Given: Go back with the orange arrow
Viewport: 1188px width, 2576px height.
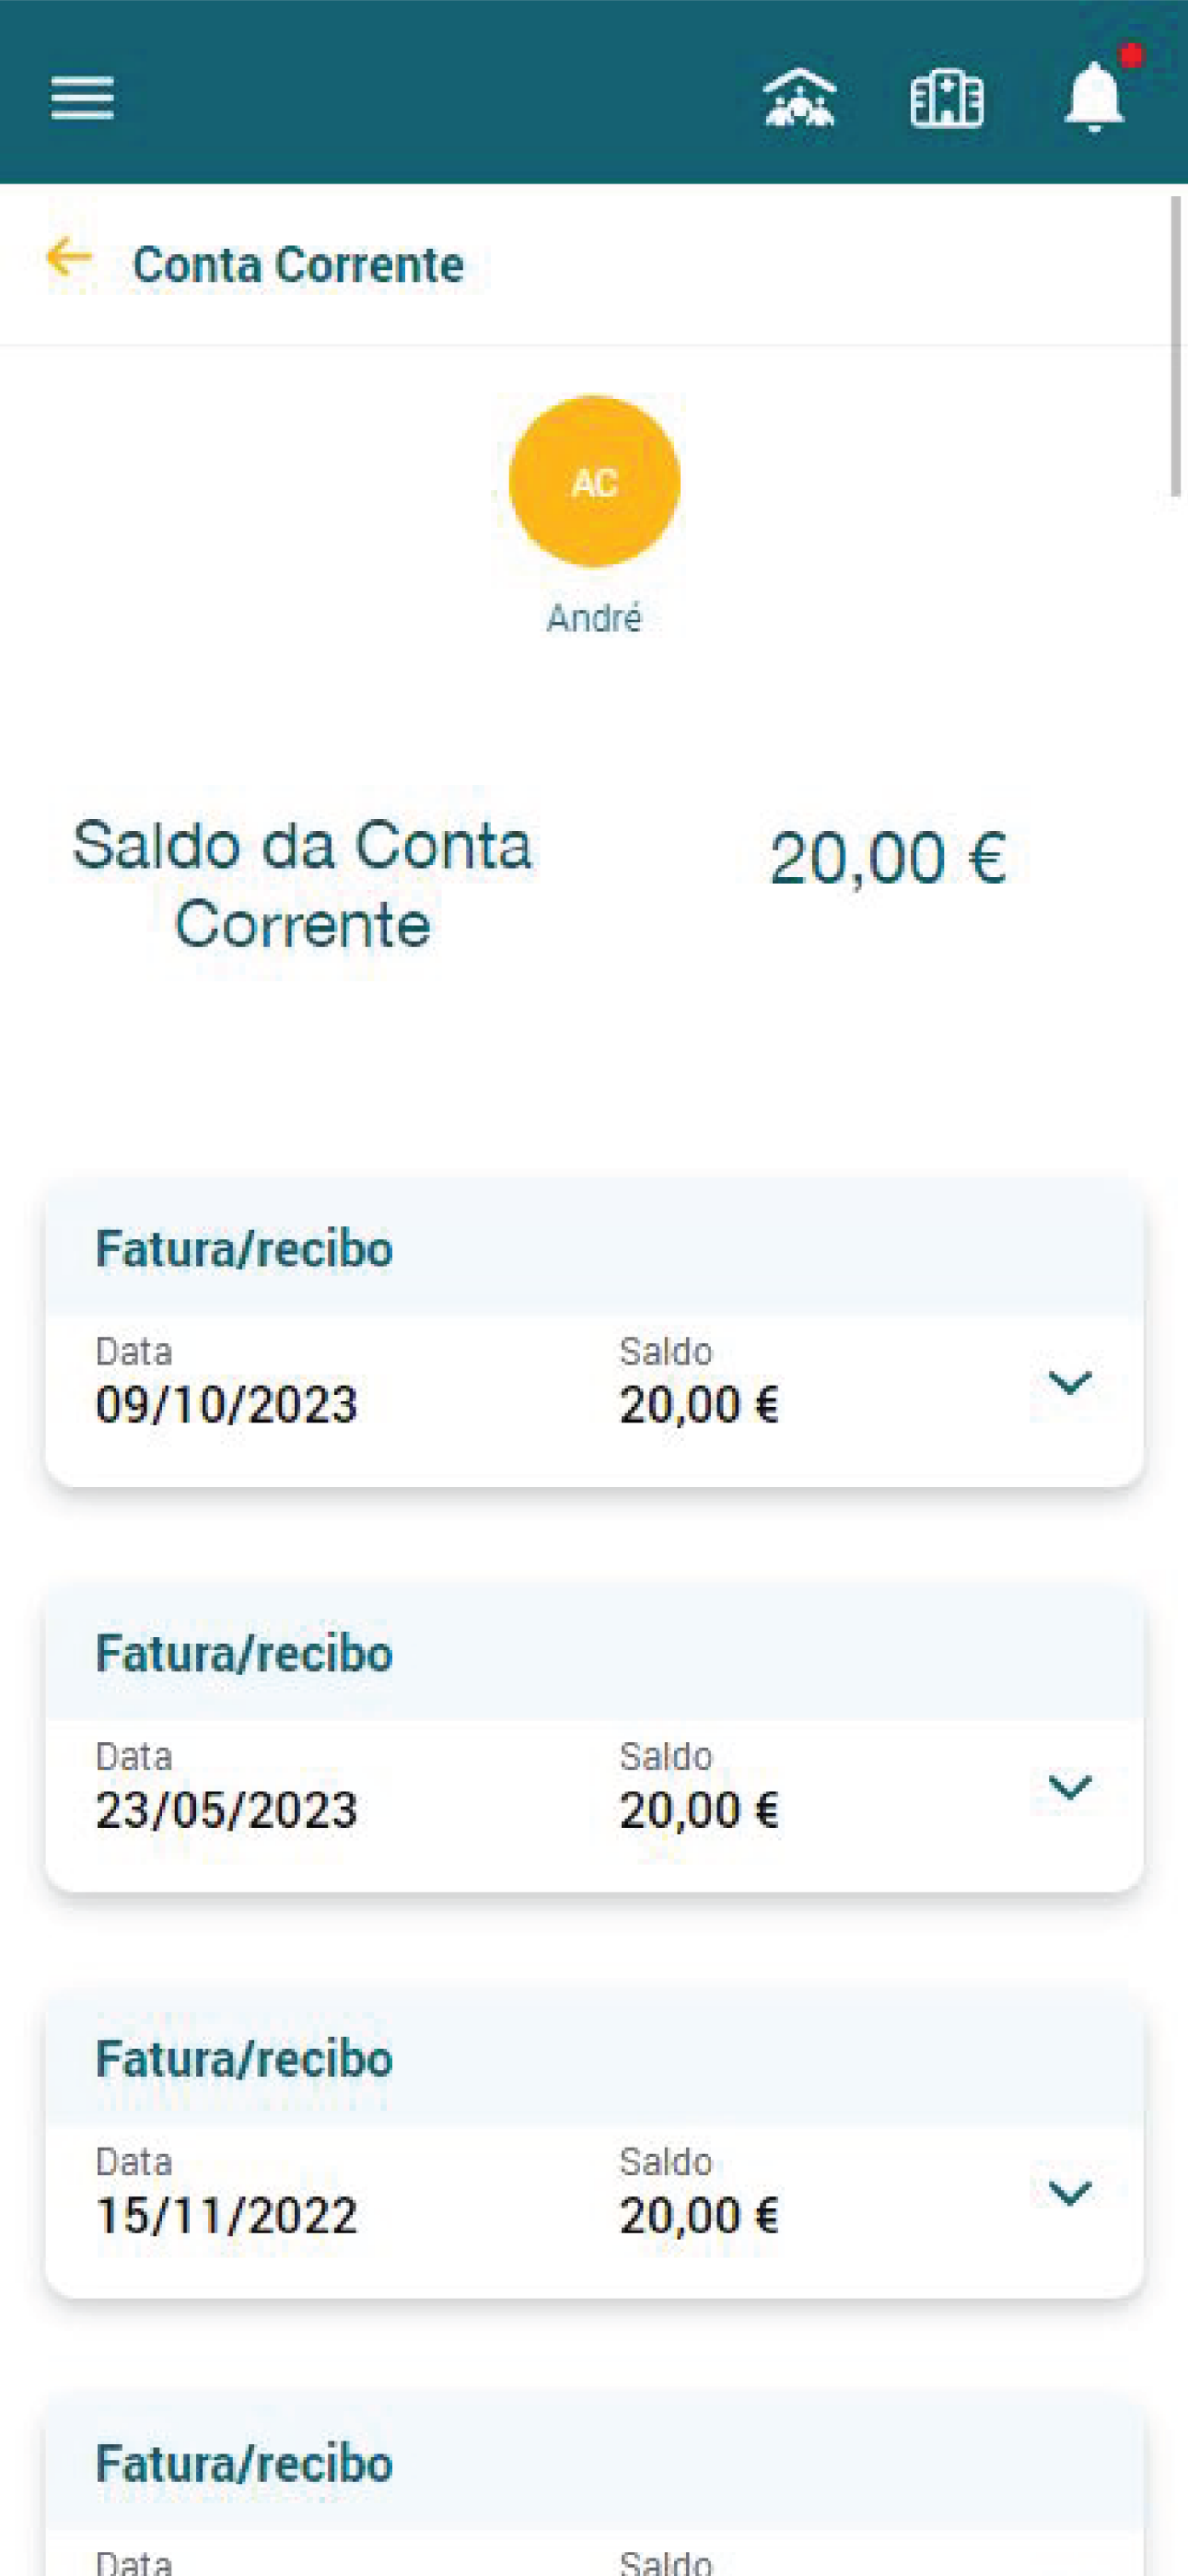Looking at the screenshot, I should click(x=69, y=258).
